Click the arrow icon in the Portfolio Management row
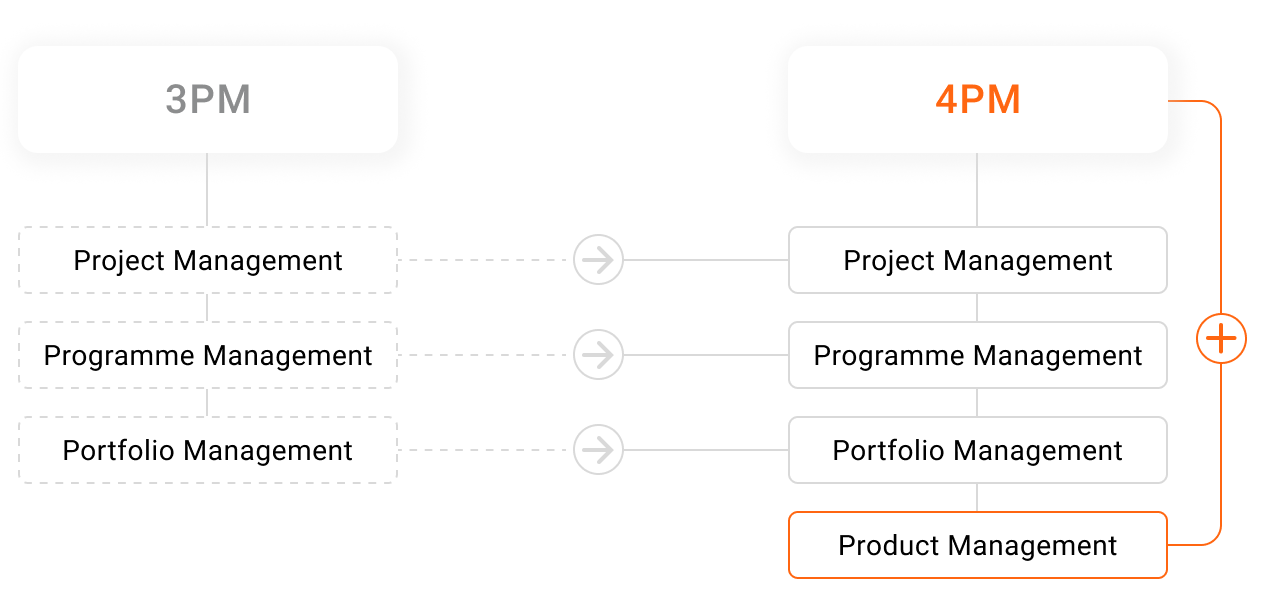Image resolution: width=1263 pixels, height=612 pixels. (x=598, y=450)
